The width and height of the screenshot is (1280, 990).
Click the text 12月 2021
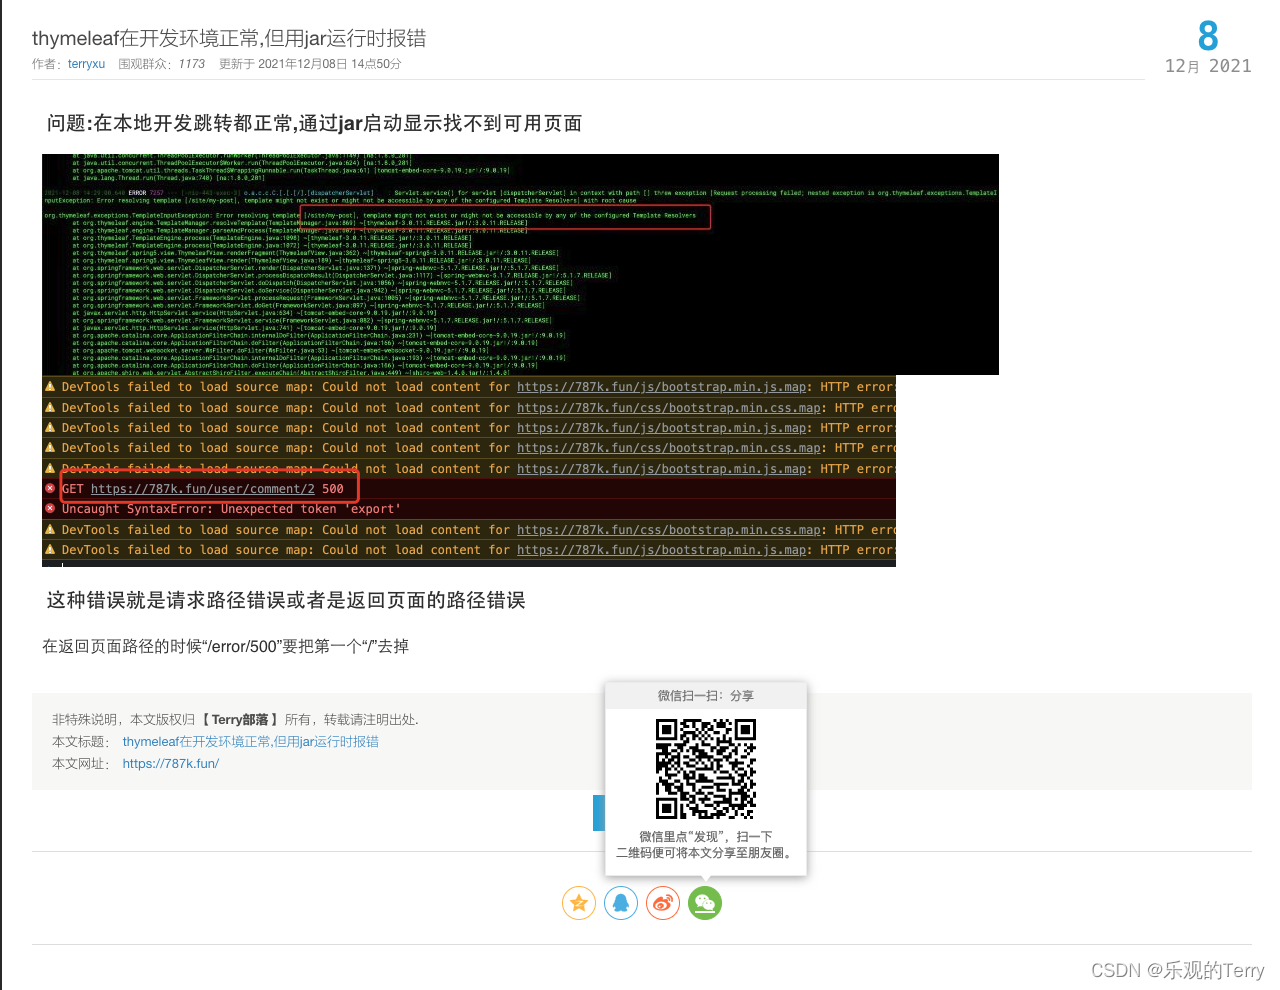(x=1208, y=66)
